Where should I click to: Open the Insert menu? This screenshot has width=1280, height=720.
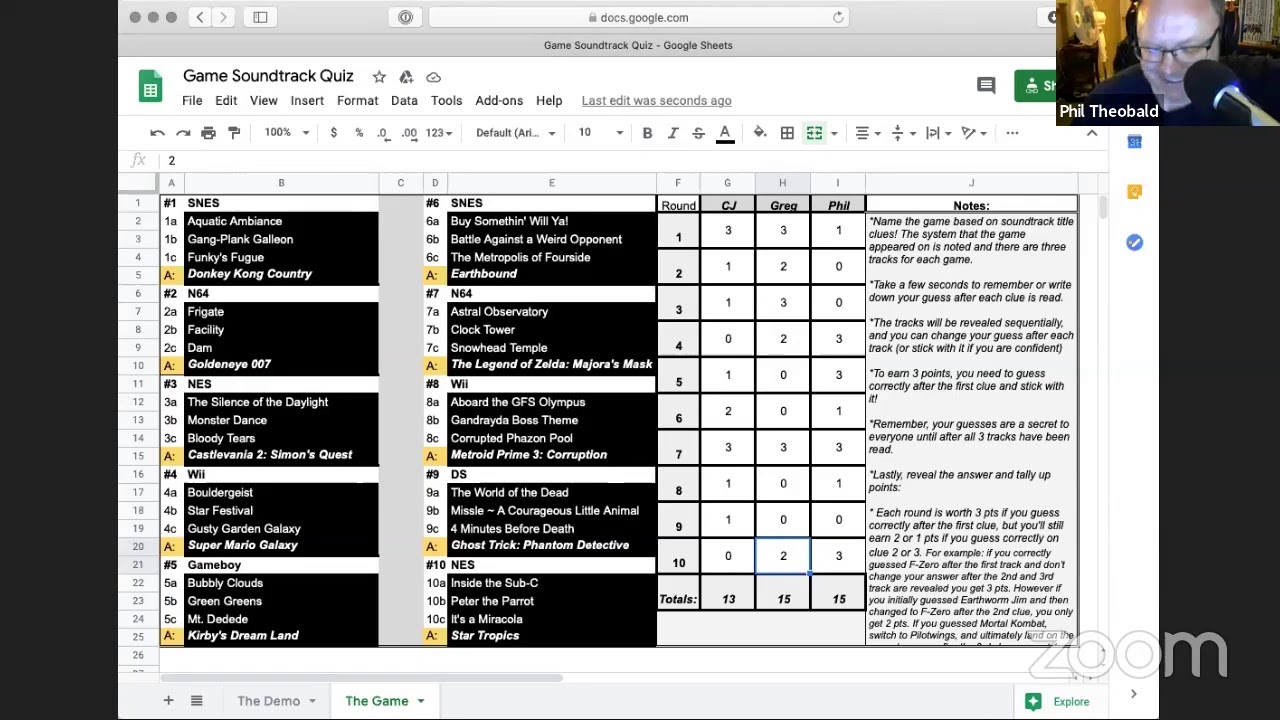click(x=307, y=101)
